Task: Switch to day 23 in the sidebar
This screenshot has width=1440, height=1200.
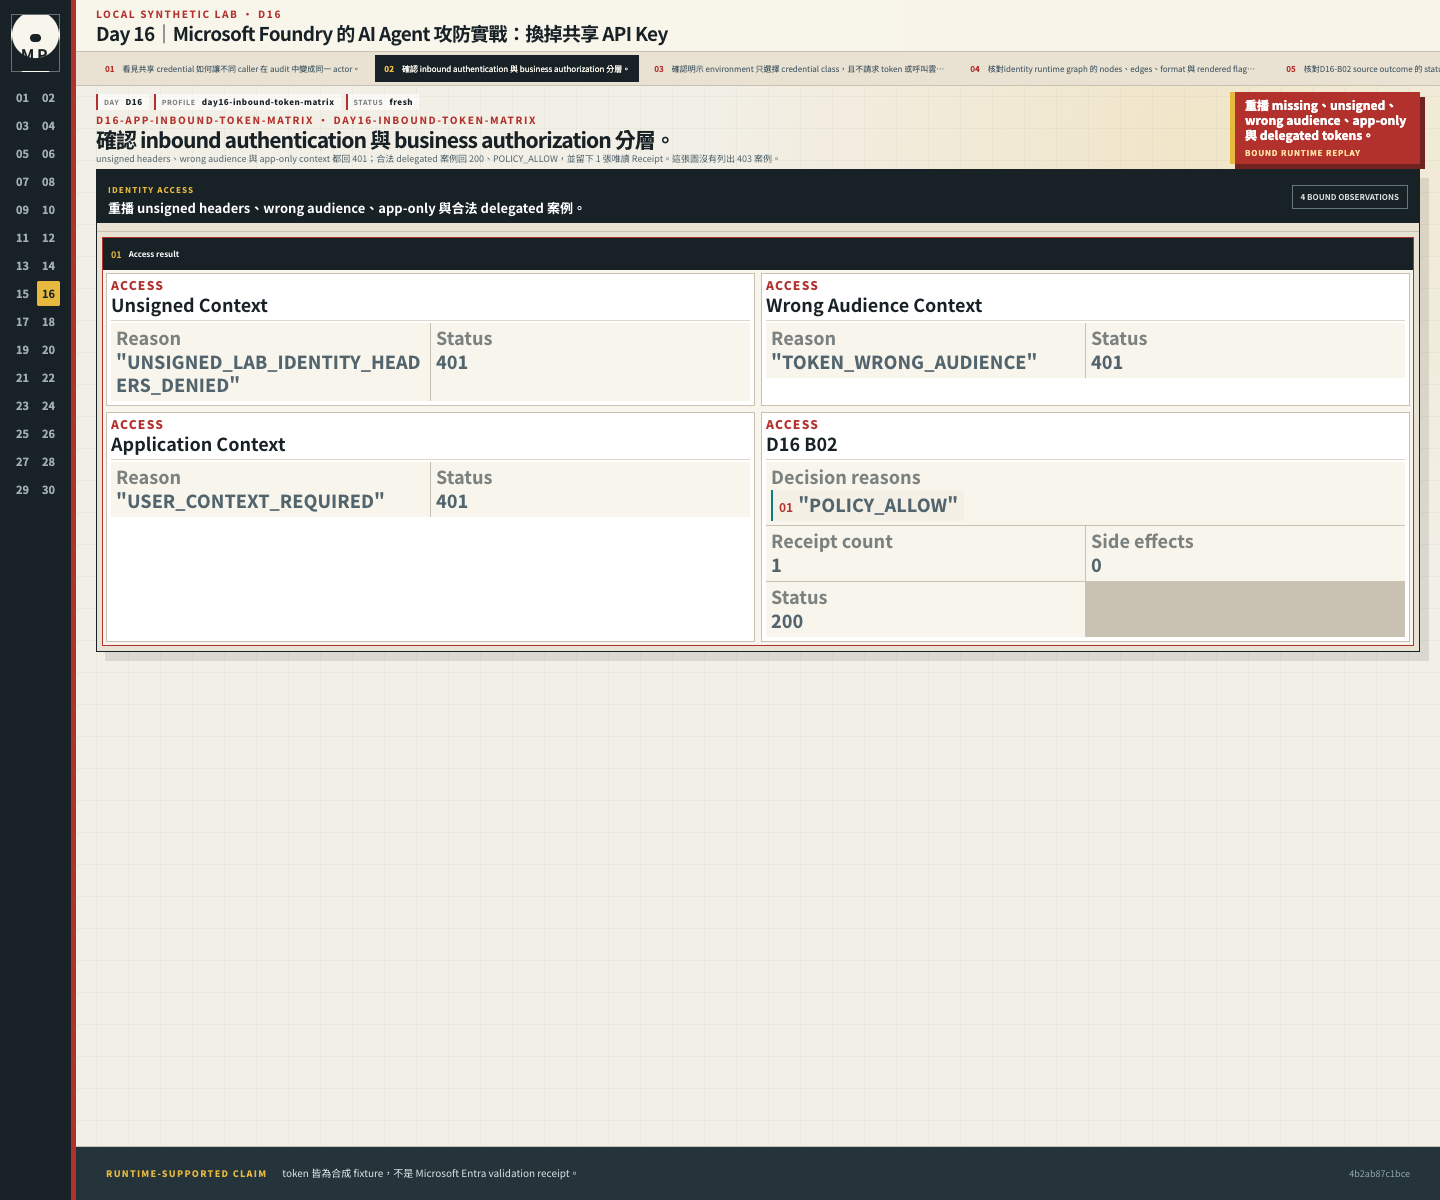Action: (x=22, y=406)
